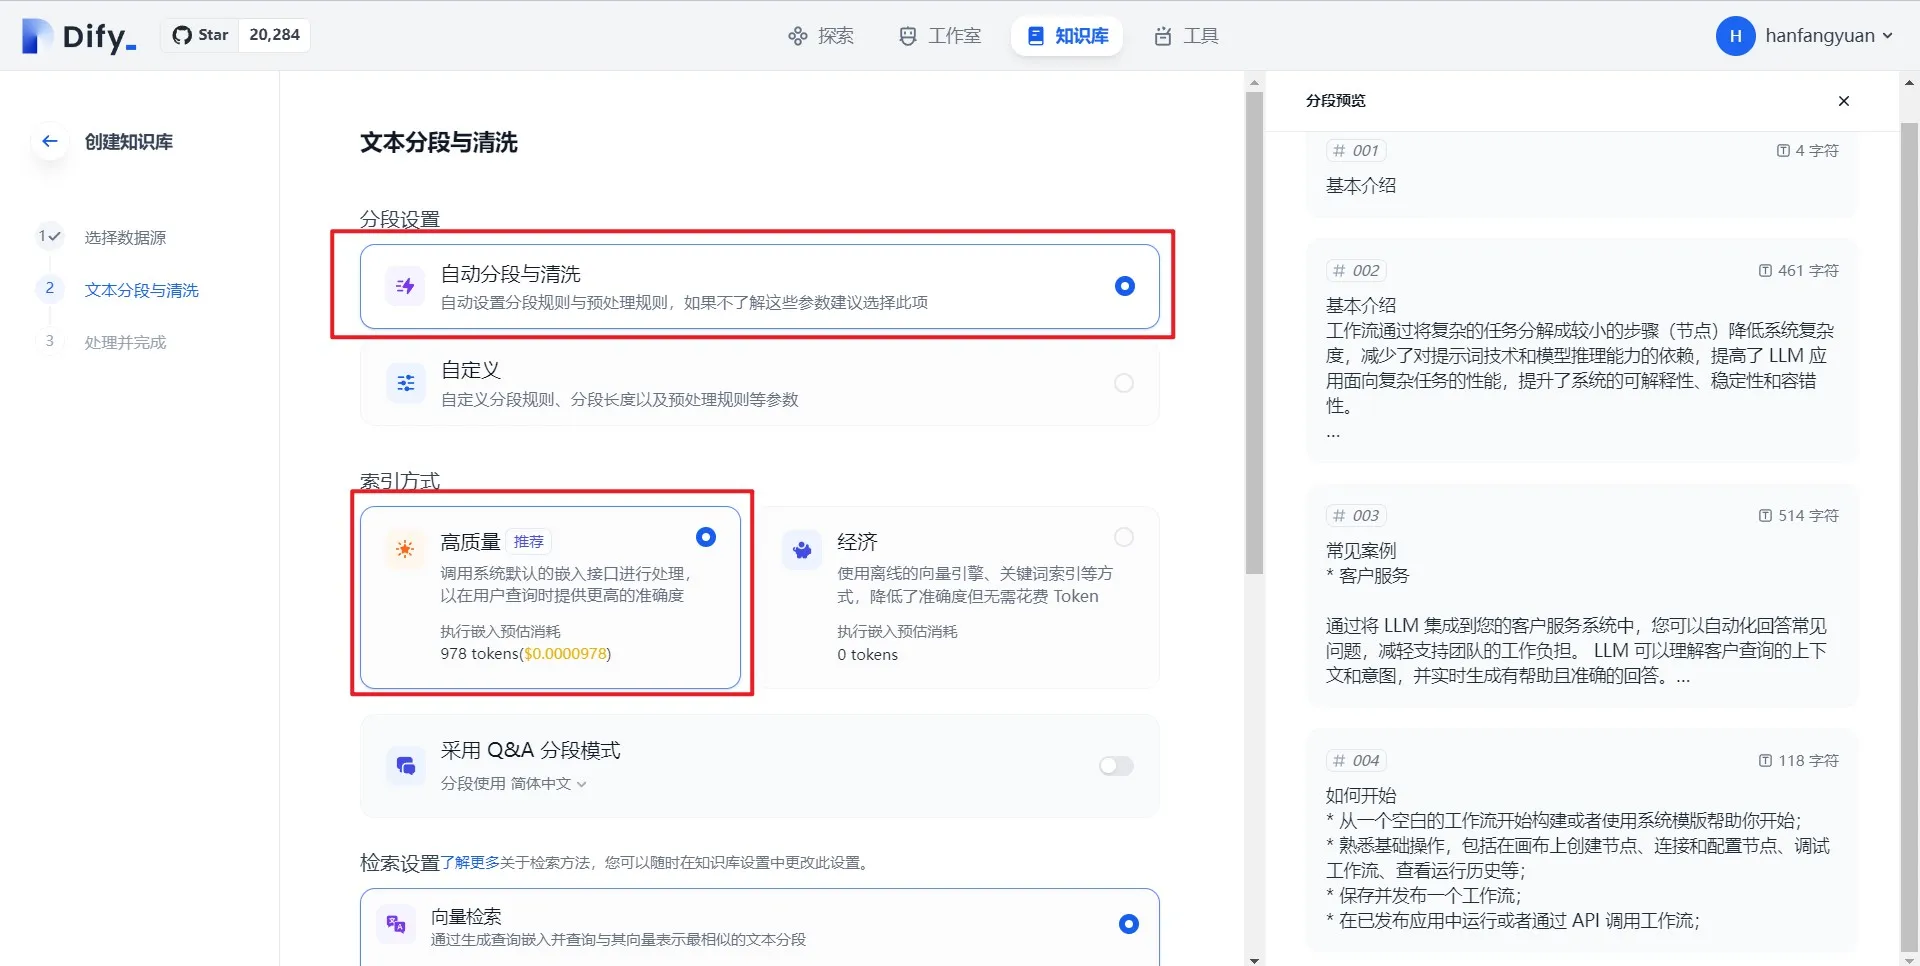This screenshot has height=966, width=1920.
Task: Go to the 工具 tab
Action: [x=1186, y=36]
